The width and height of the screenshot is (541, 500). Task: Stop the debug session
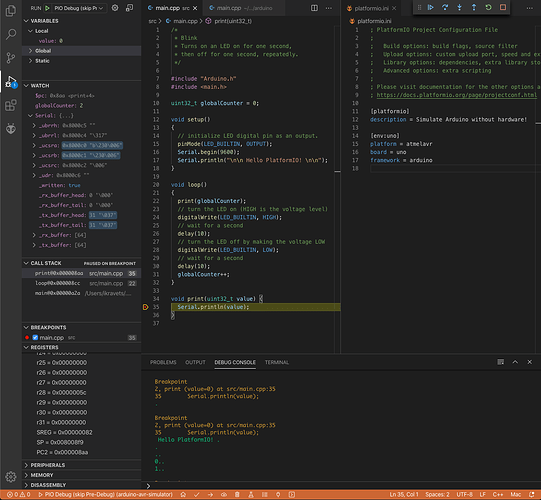[503, 7]
